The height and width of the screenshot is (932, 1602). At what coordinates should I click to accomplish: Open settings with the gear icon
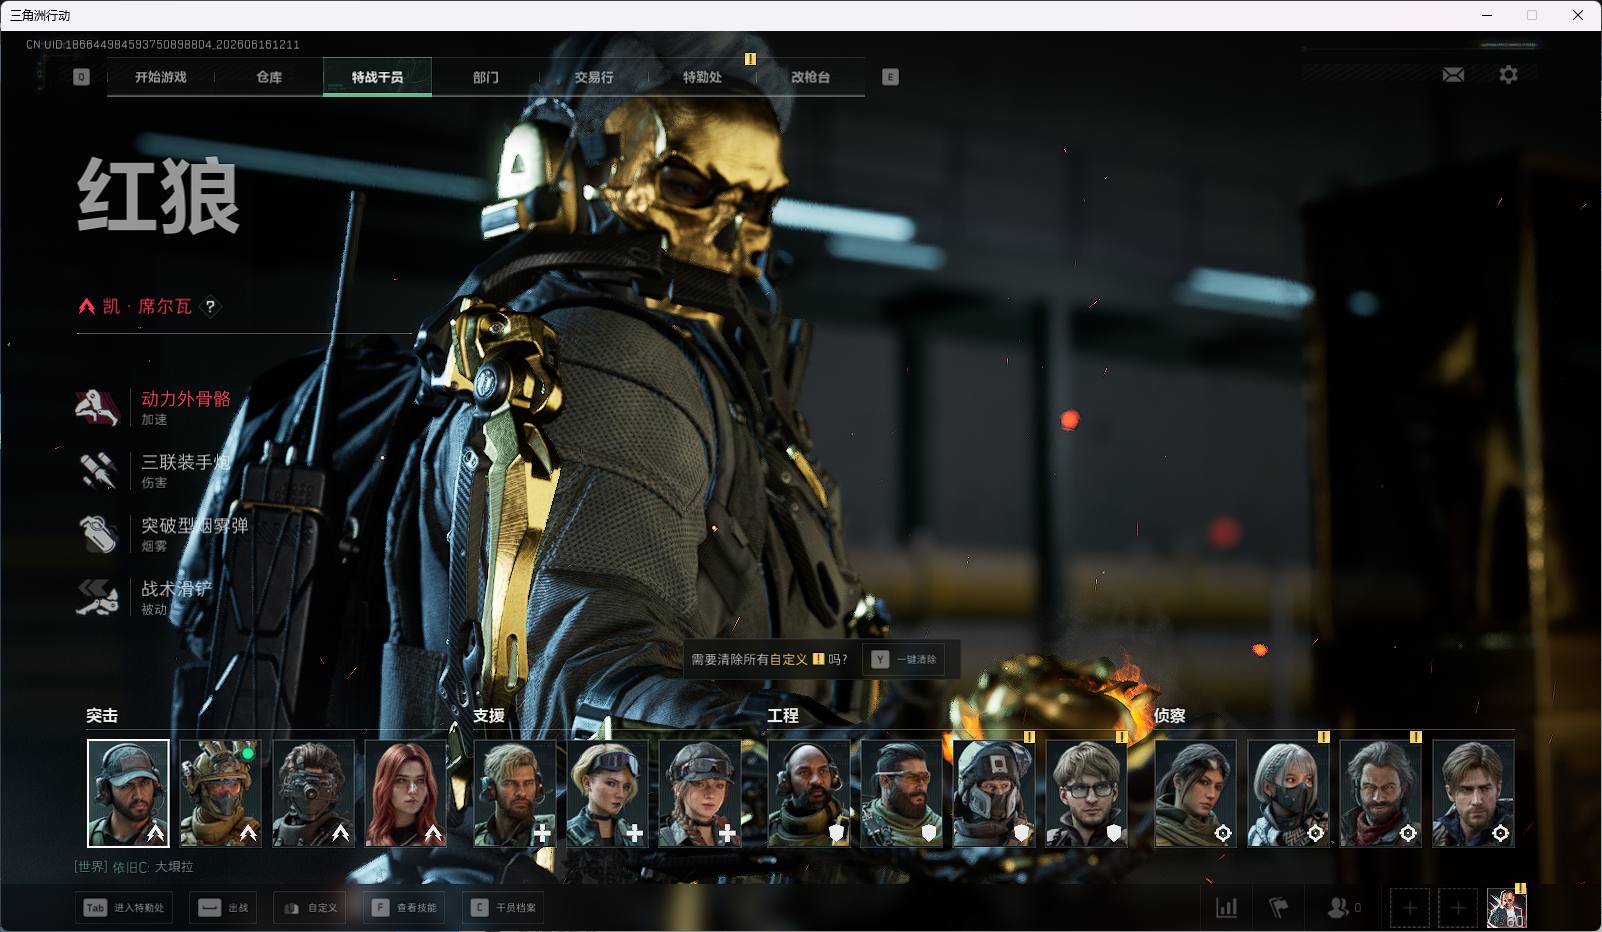(1508, 75)
